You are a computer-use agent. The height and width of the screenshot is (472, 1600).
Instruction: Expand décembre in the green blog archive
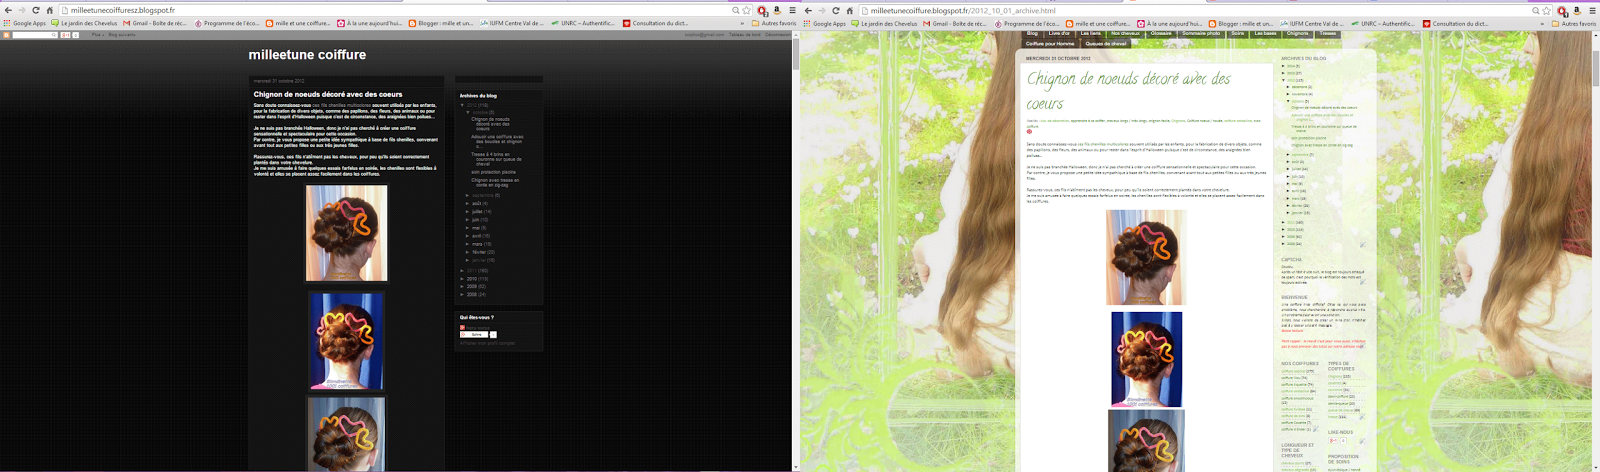coord(1289,87)
